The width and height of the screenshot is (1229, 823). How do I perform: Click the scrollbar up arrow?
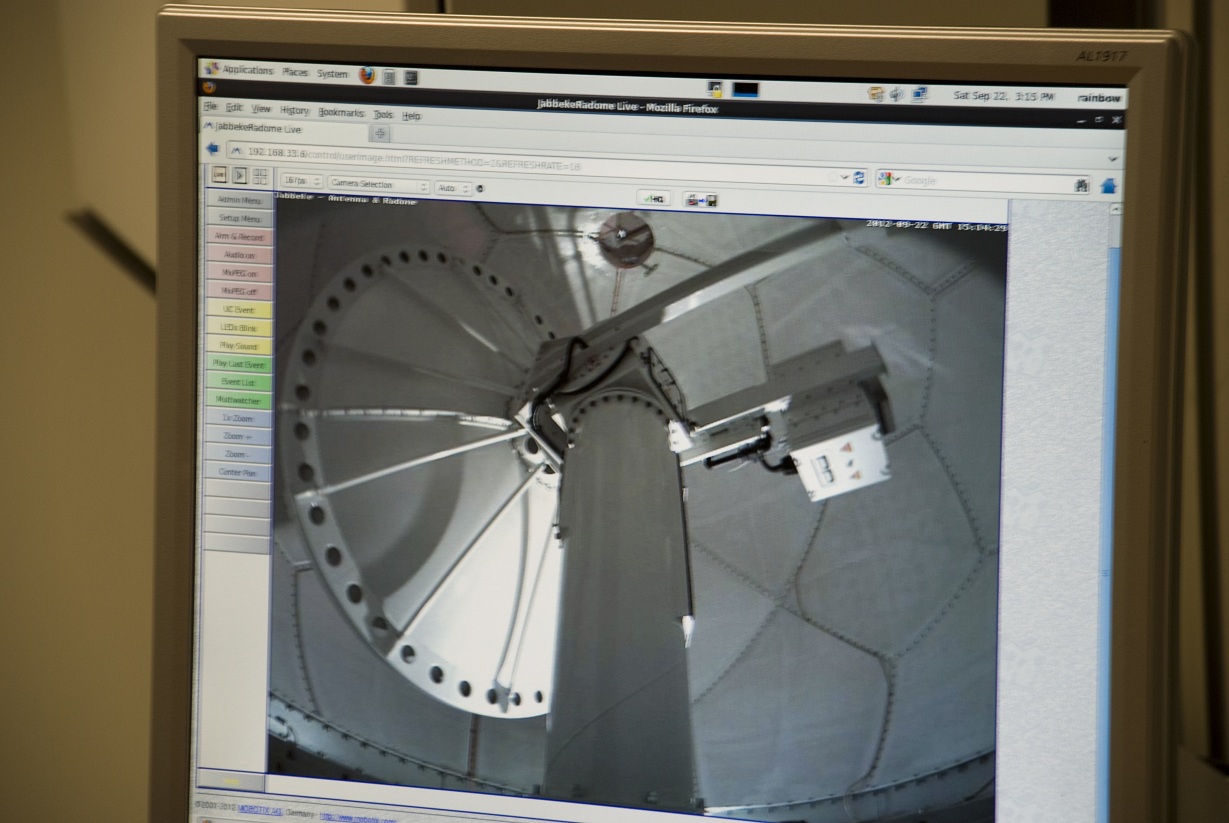(1115, 210)
